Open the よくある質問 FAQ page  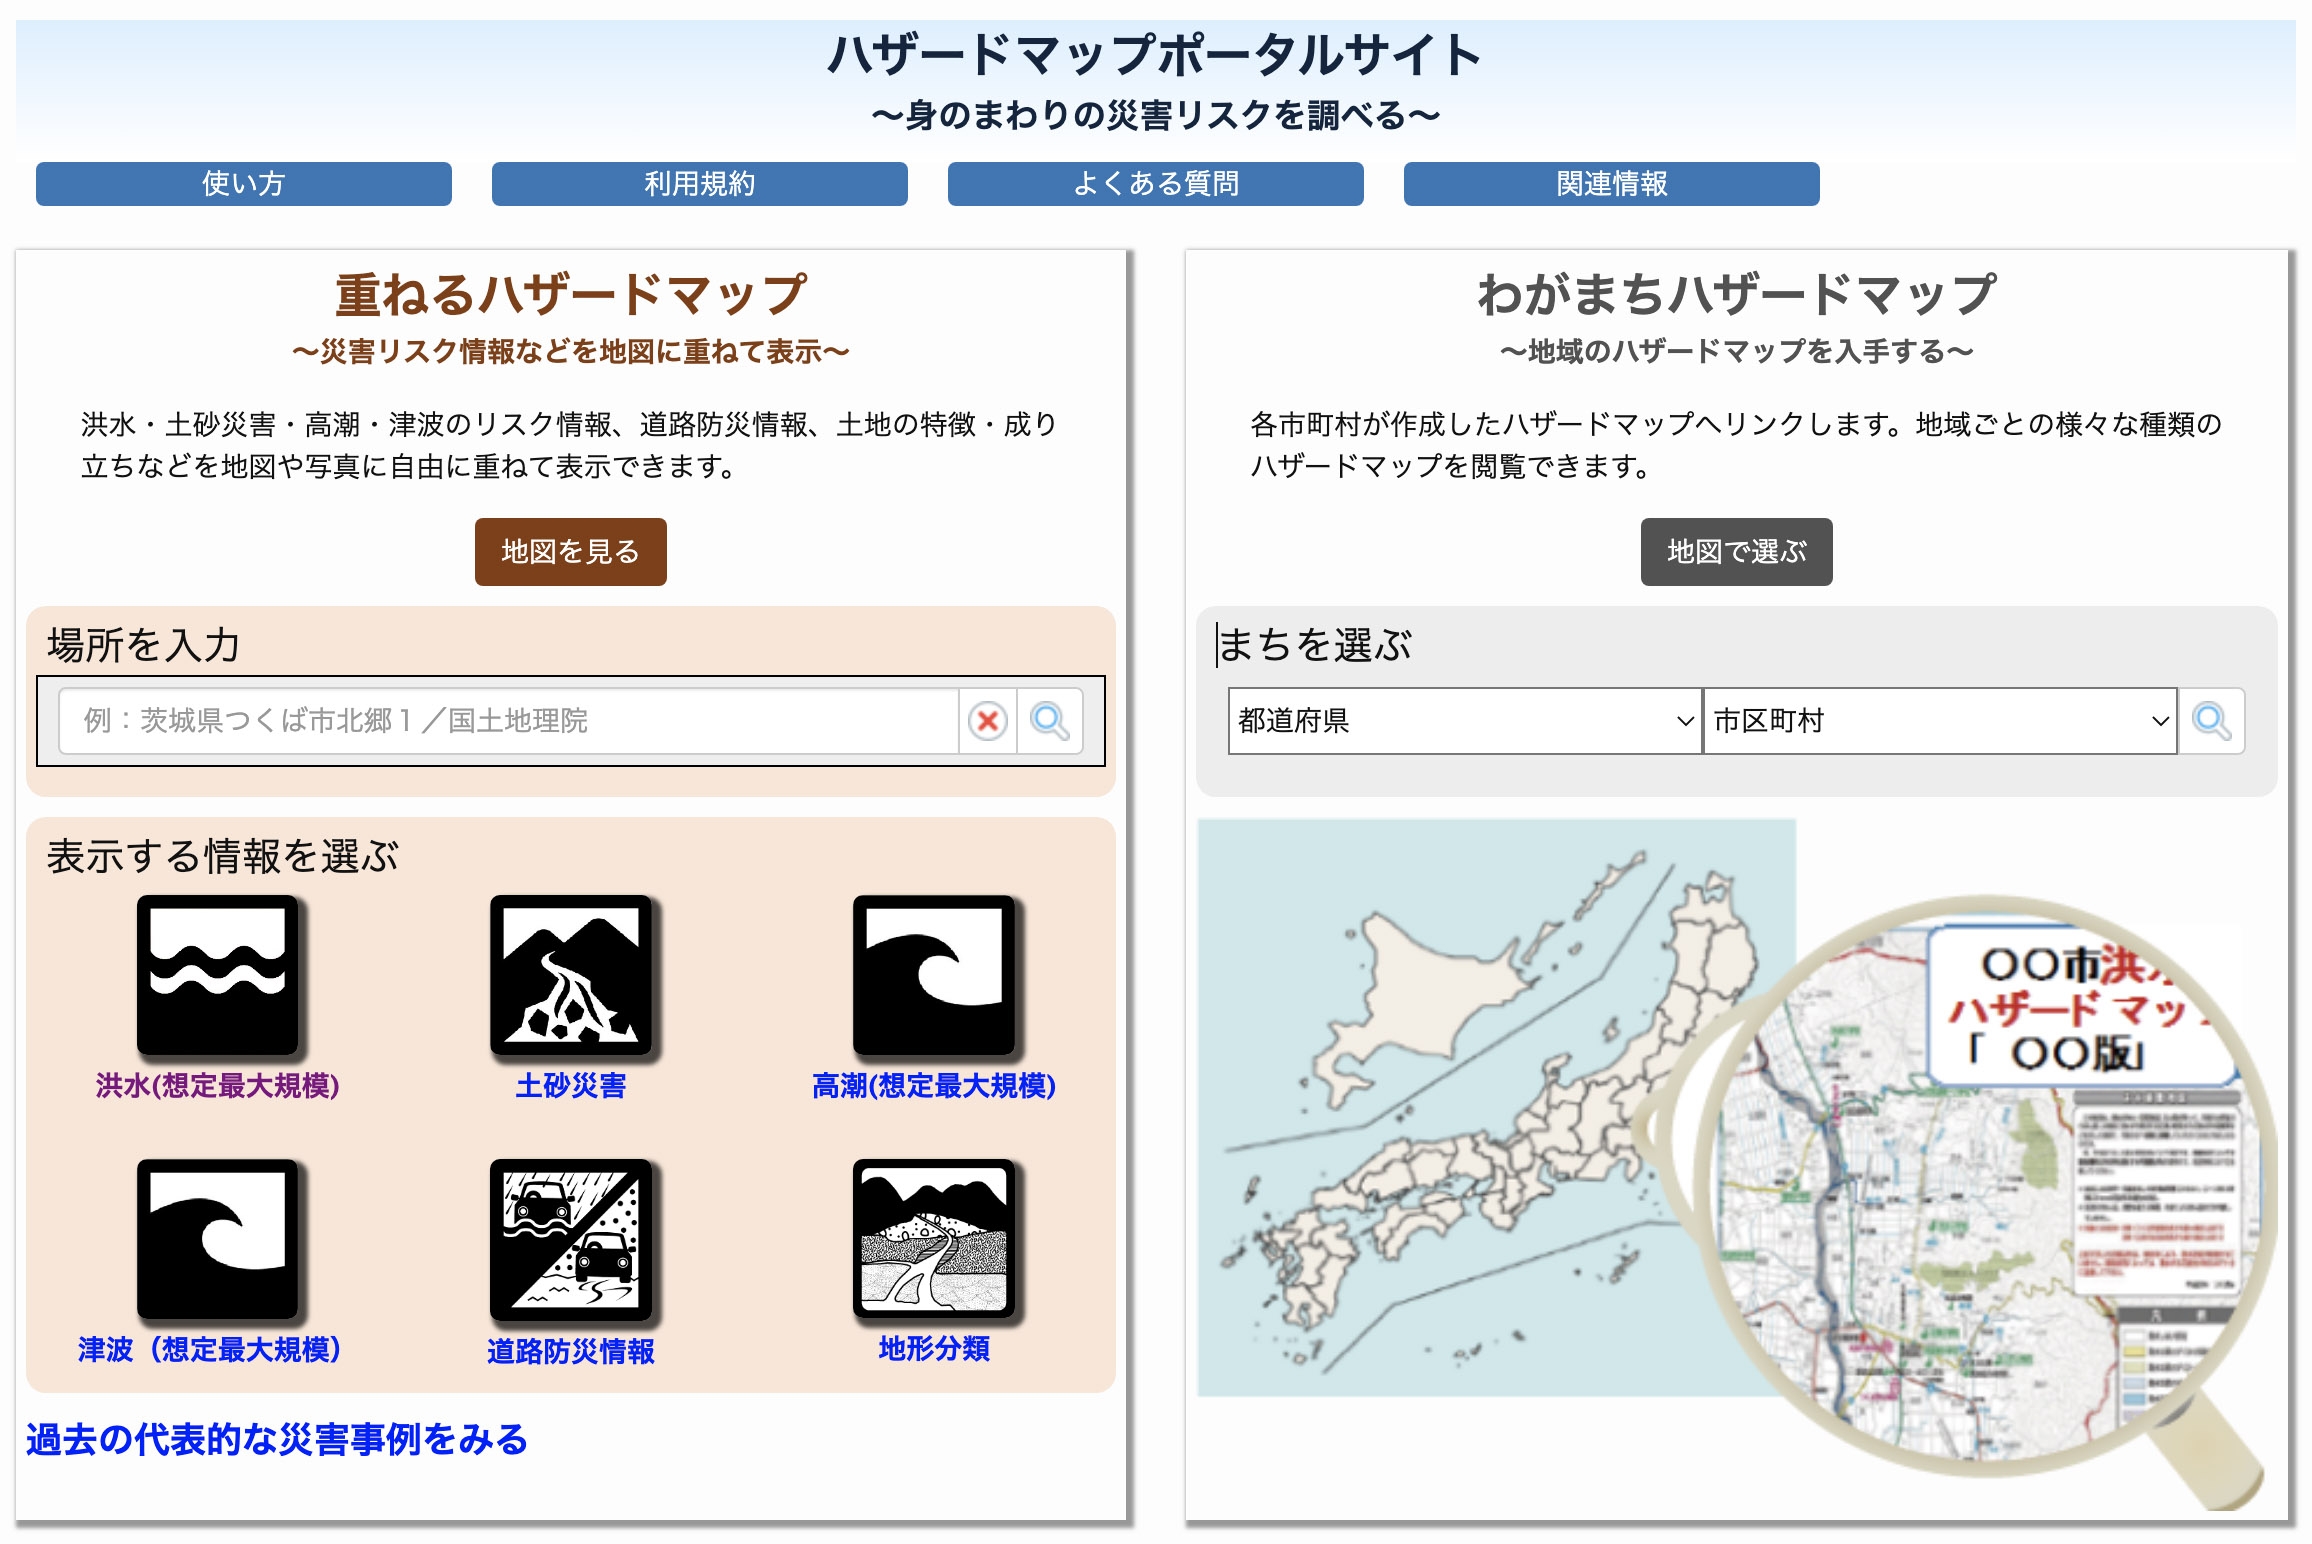(1155, 184)
